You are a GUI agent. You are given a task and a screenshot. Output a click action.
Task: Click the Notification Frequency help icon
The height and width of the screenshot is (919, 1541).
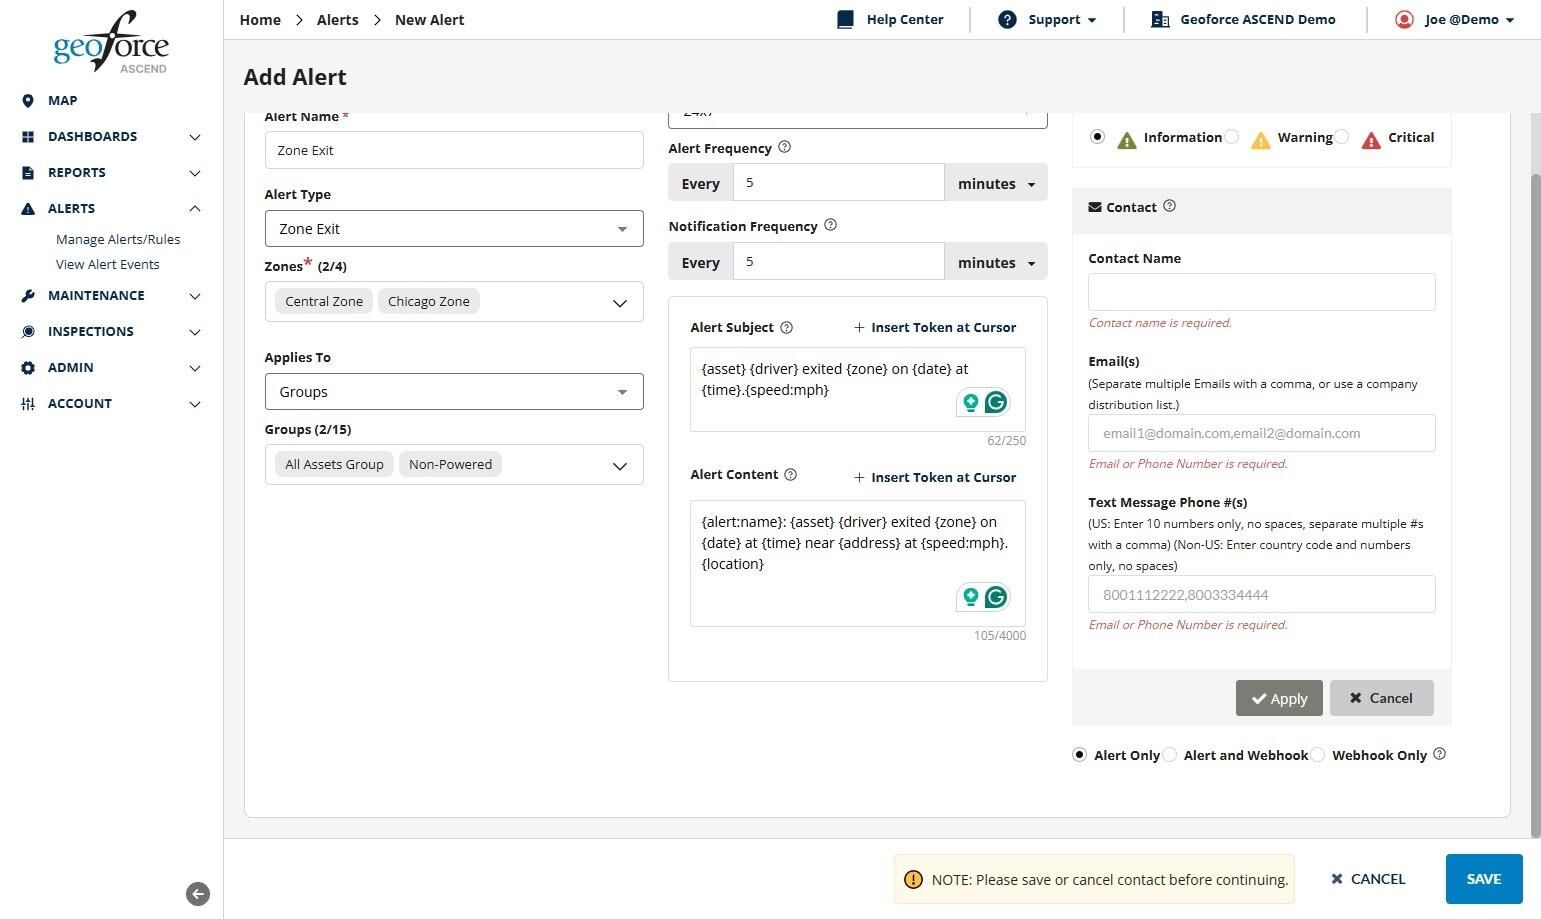[830, 225]
